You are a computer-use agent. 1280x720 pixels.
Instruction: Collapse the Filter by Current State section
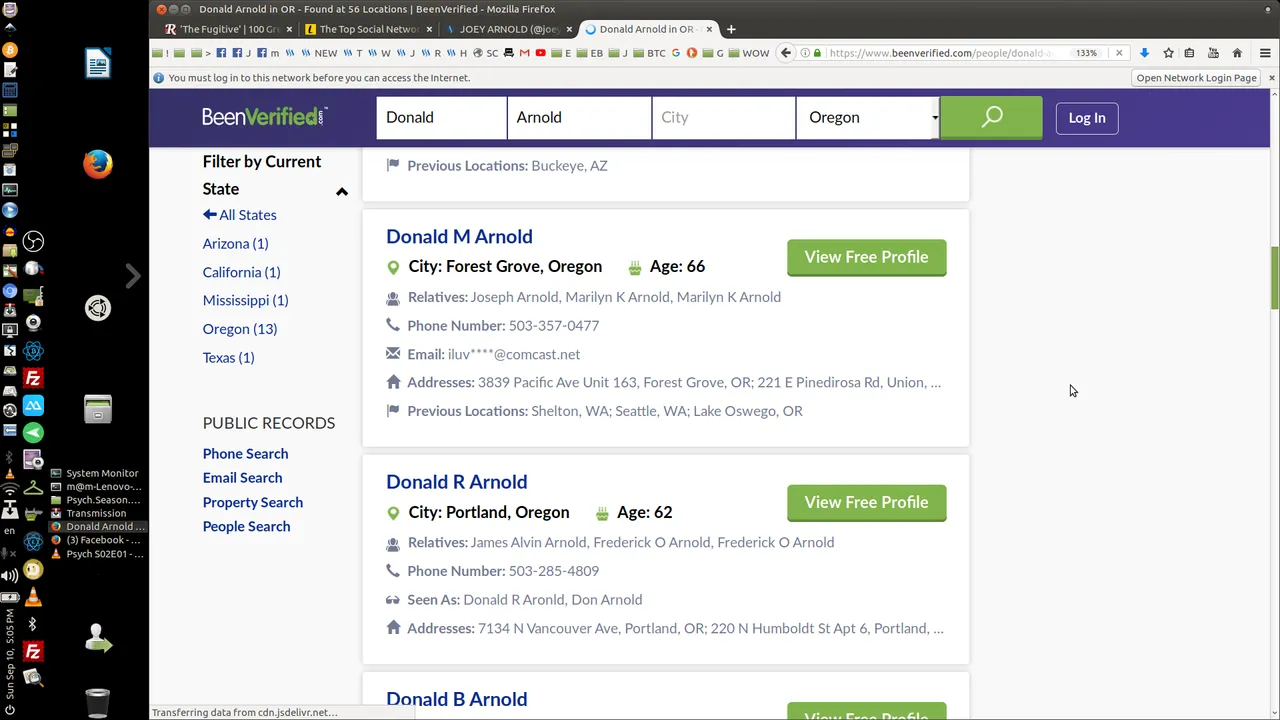(341, 191)
